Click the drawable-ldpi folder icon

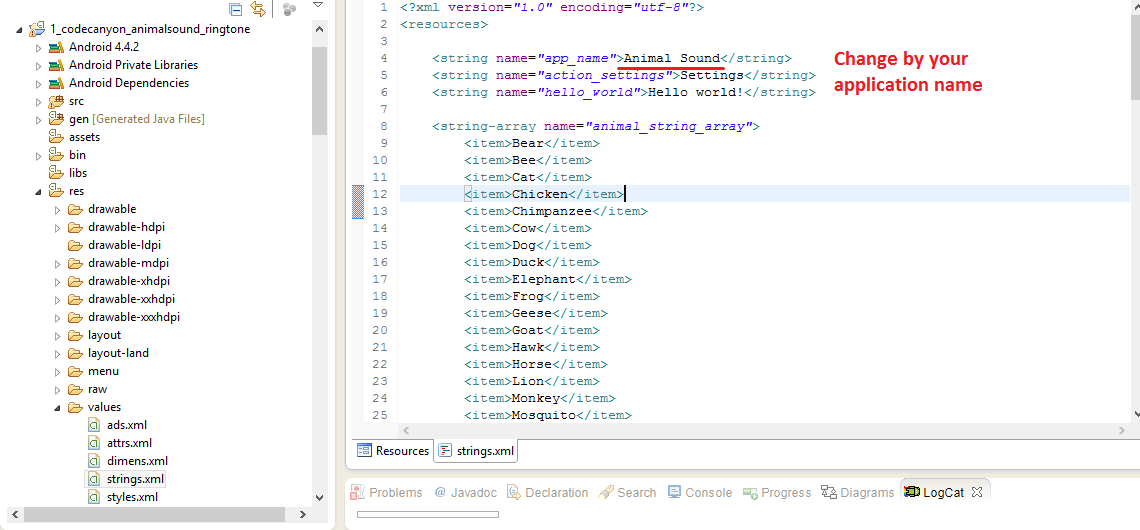click(x=76, y=245)
